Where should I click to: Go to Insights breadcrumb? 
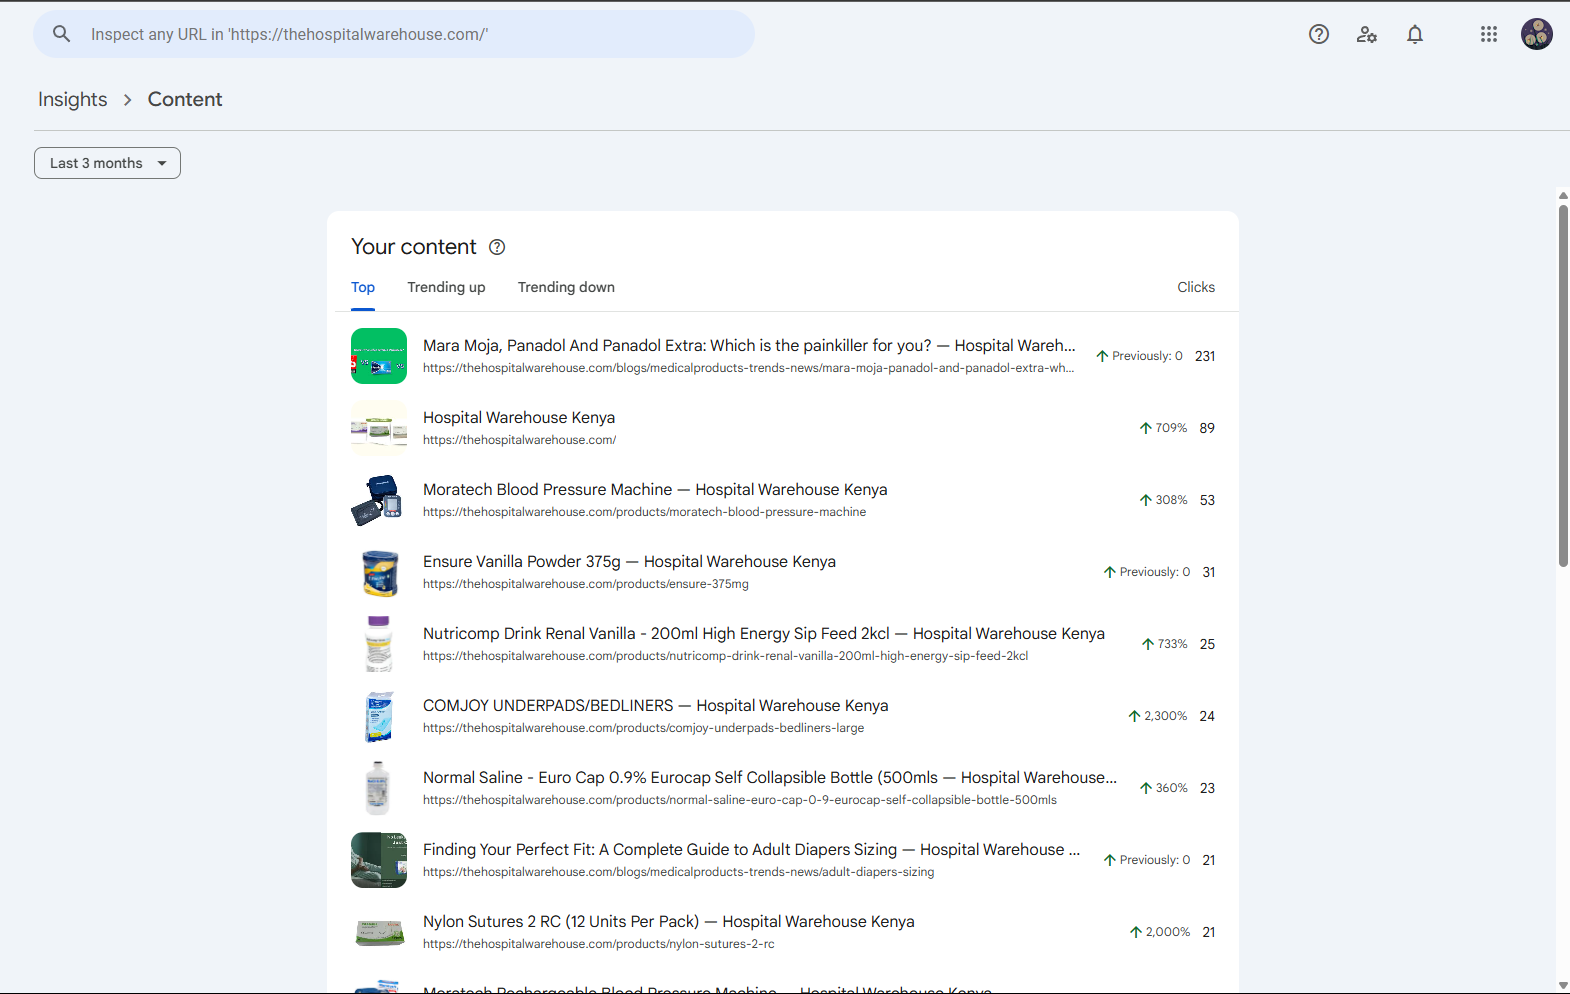[72, 99]
